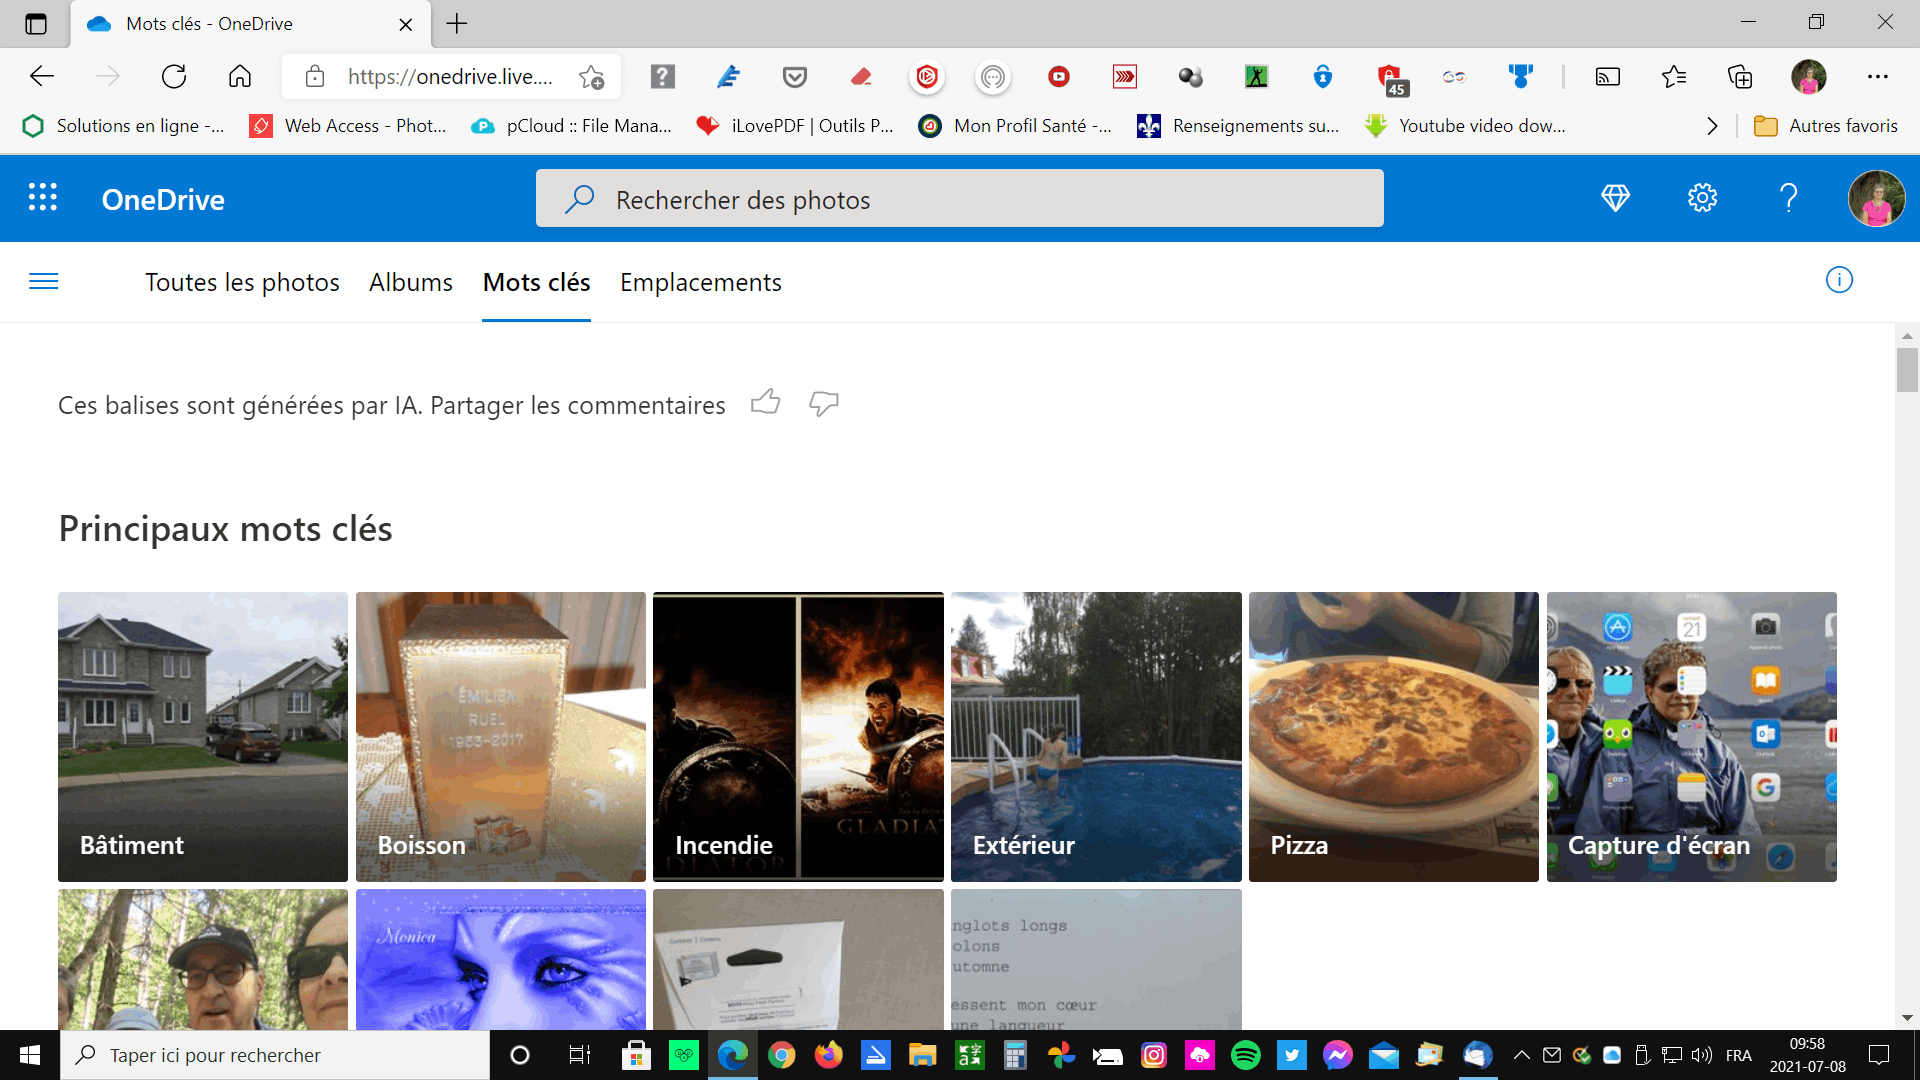This screenshot has height=1080, width=1920.
Task: Open the information details pane
Action: (x=1839, y=280)
